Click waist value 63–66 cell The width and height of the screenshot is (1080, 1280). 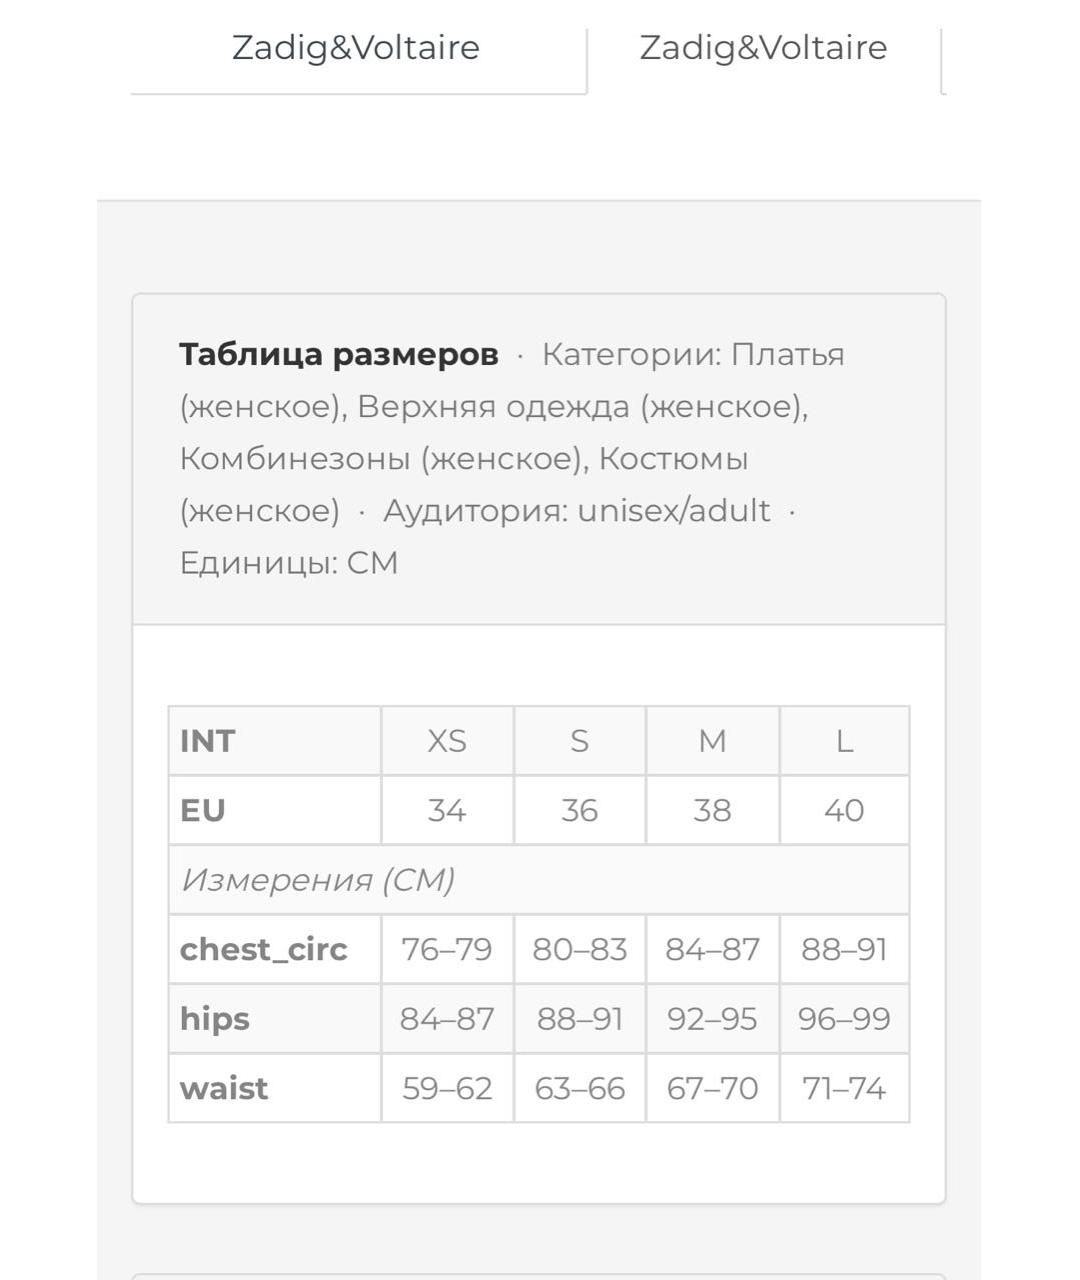(580, 1088)
